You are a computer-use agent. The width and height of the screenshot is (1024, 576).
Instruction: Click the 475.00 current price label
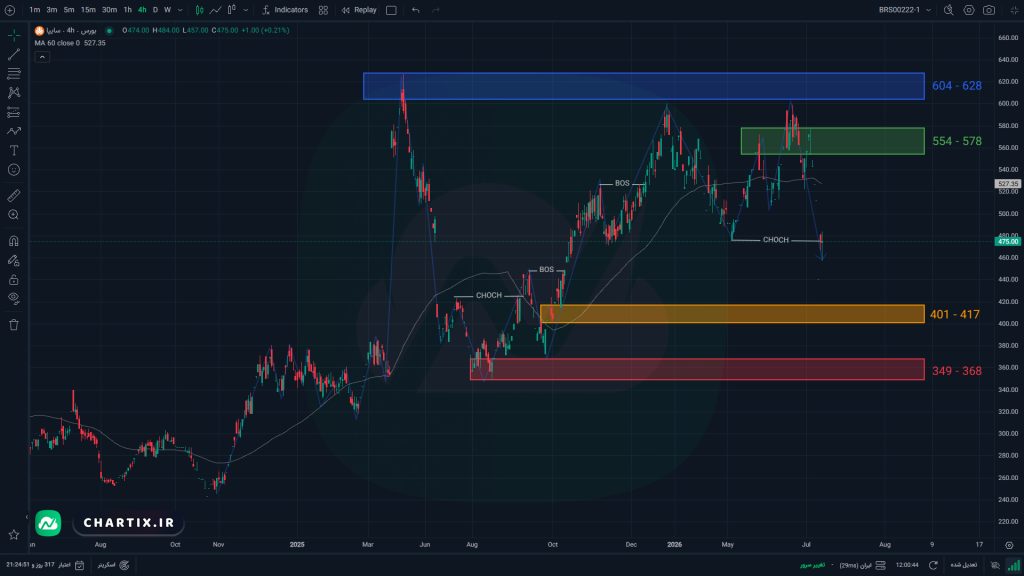click(1008, 242)
